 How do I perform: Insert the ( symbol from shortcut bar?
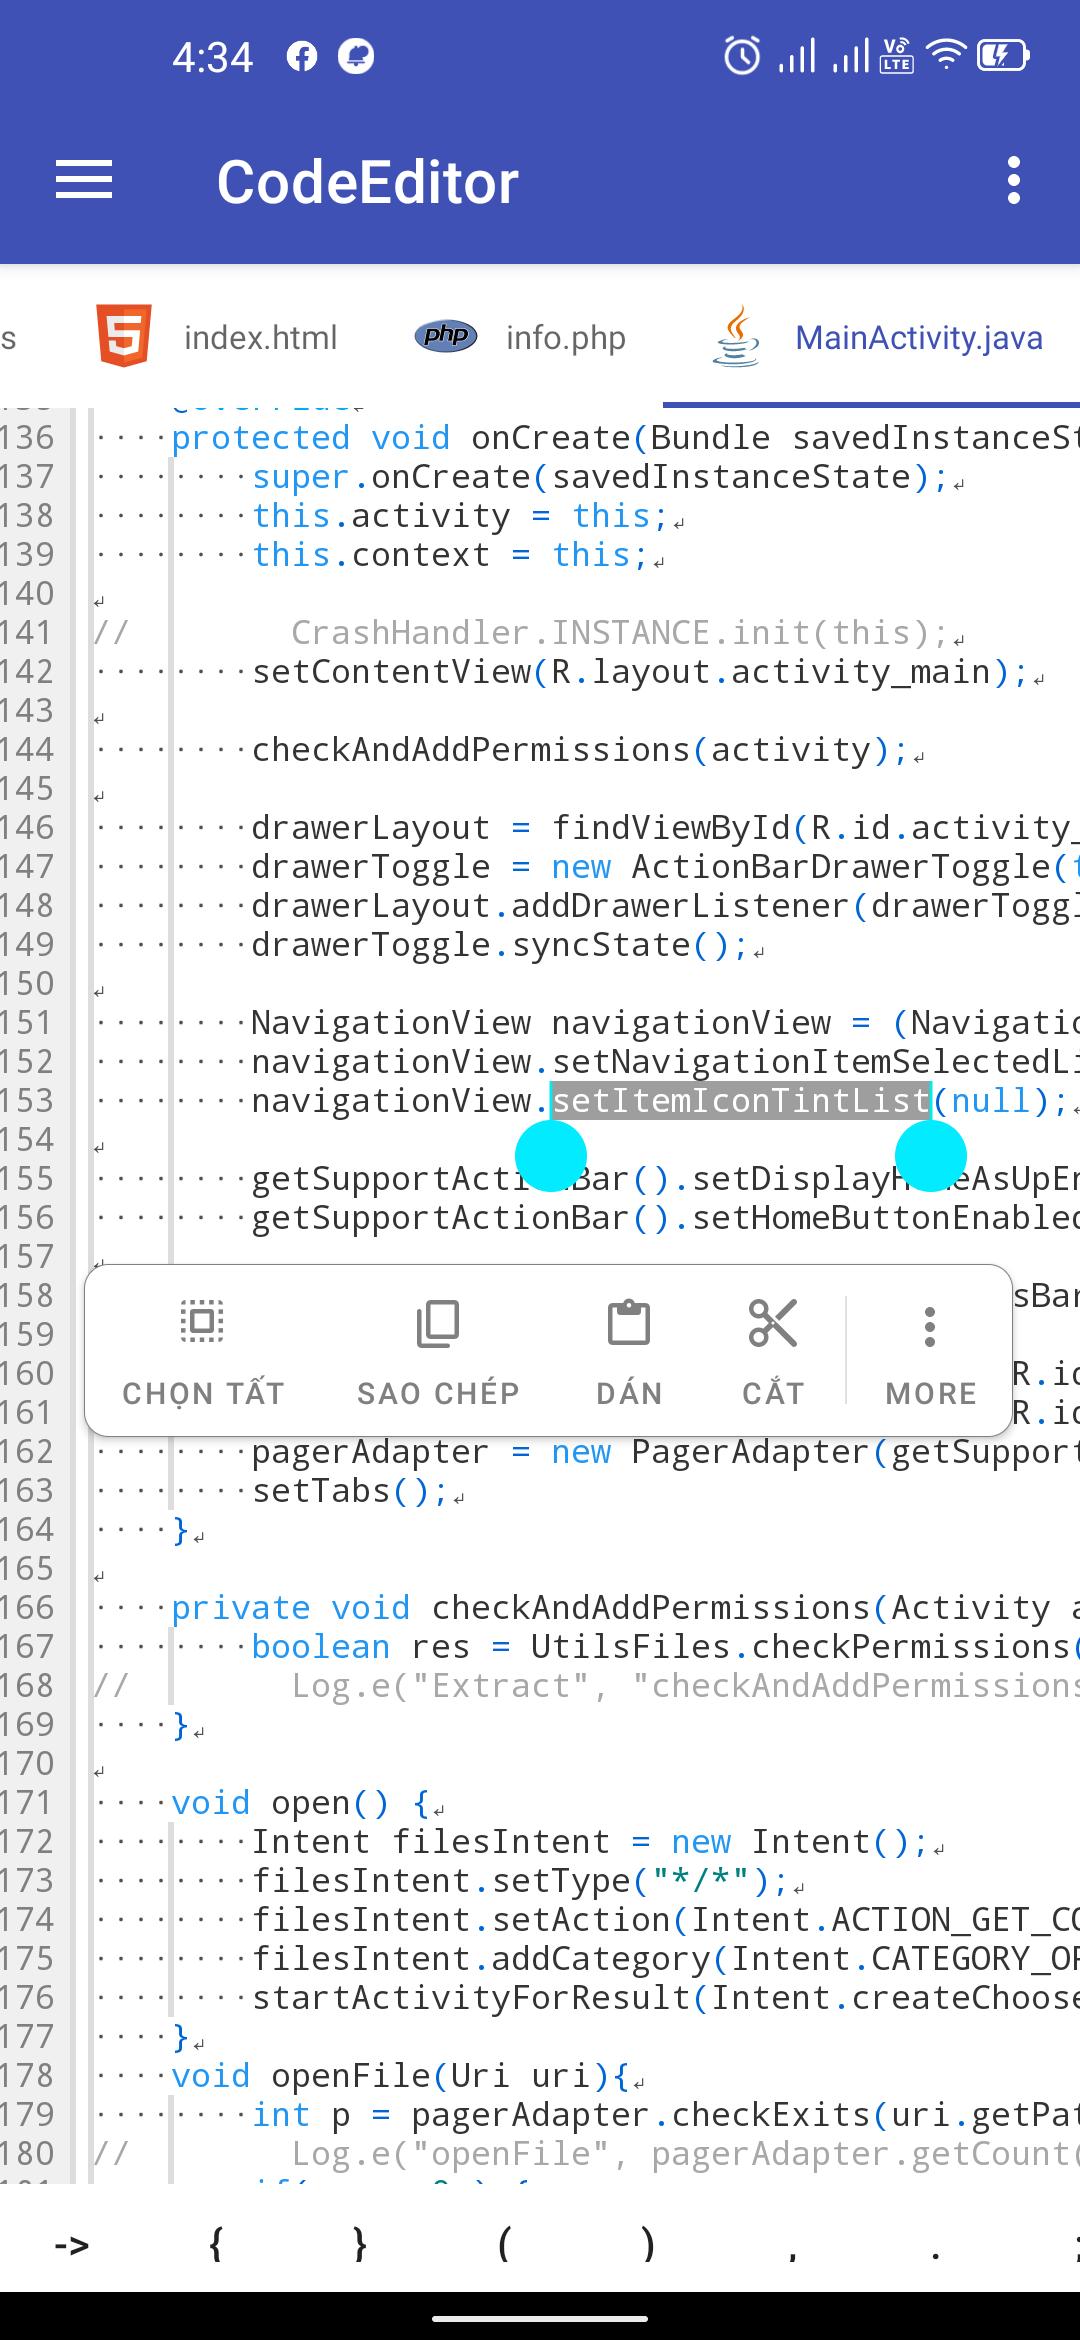(x=504, y=2245)
